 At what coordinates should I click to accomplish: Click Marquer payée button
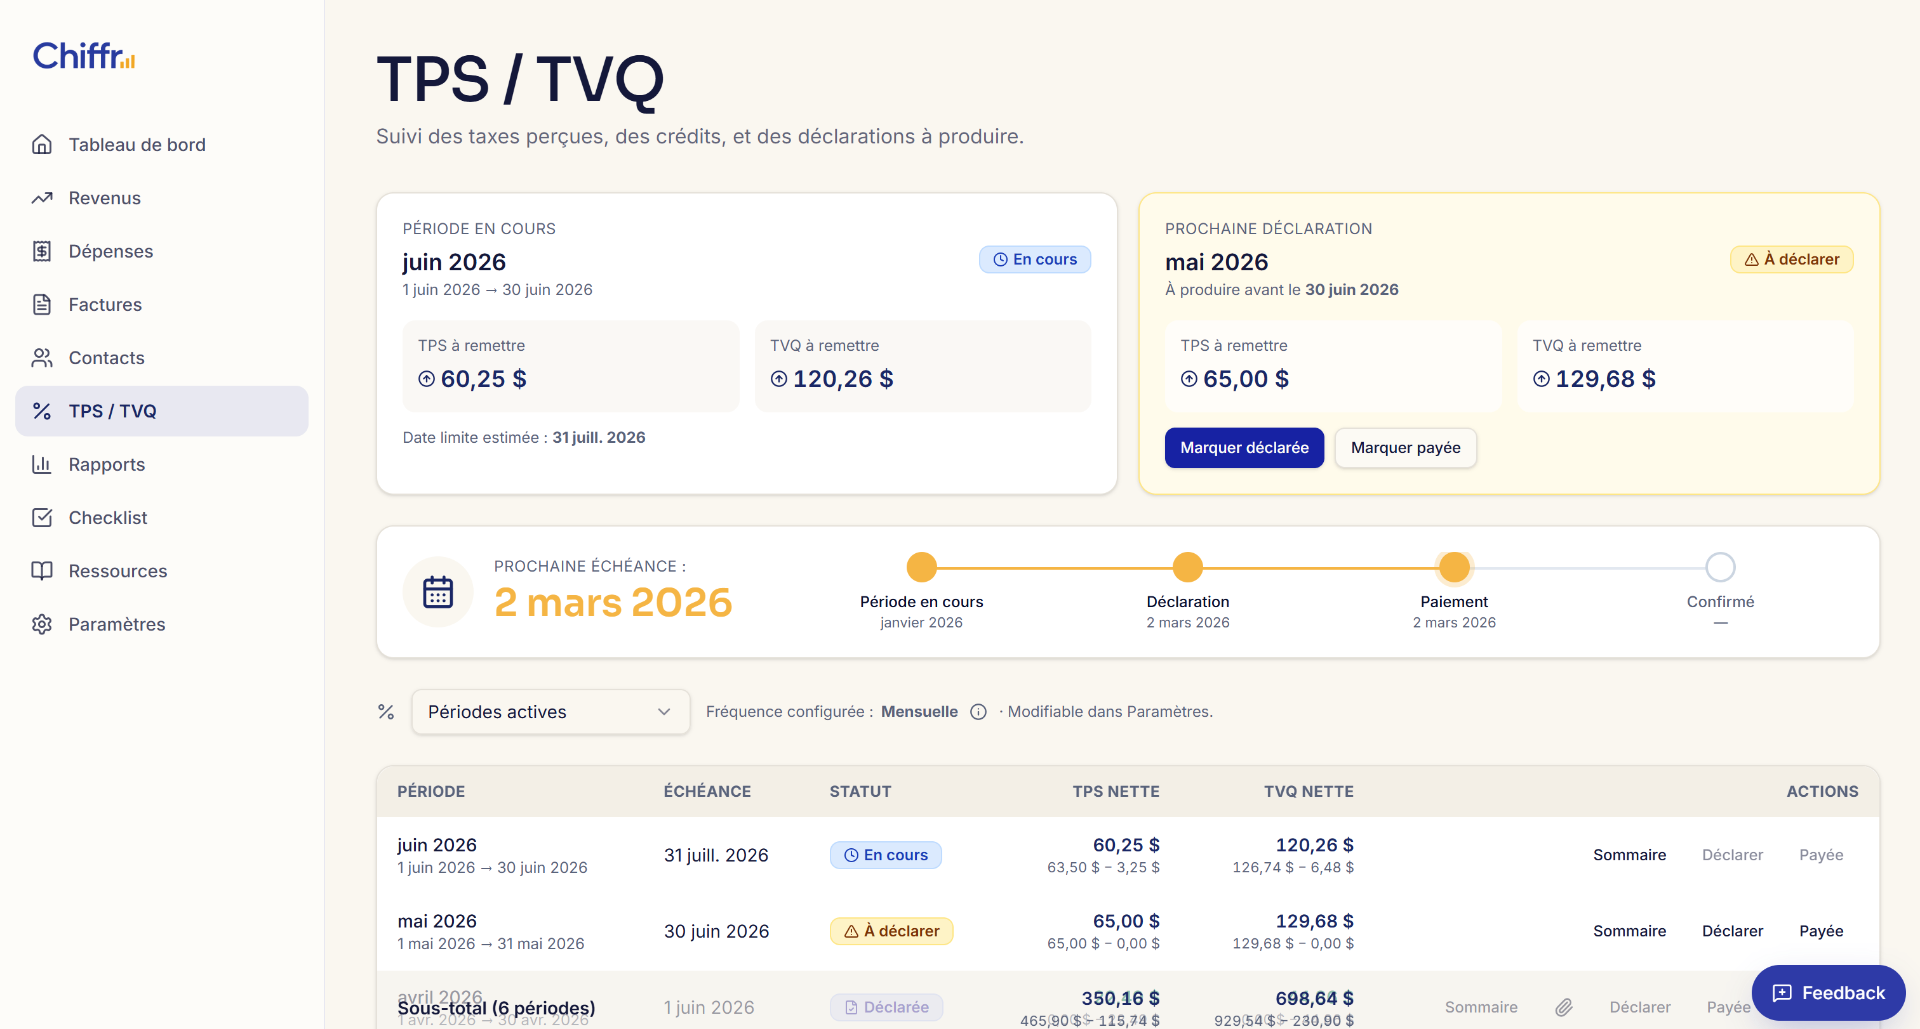pos(1405,448)
